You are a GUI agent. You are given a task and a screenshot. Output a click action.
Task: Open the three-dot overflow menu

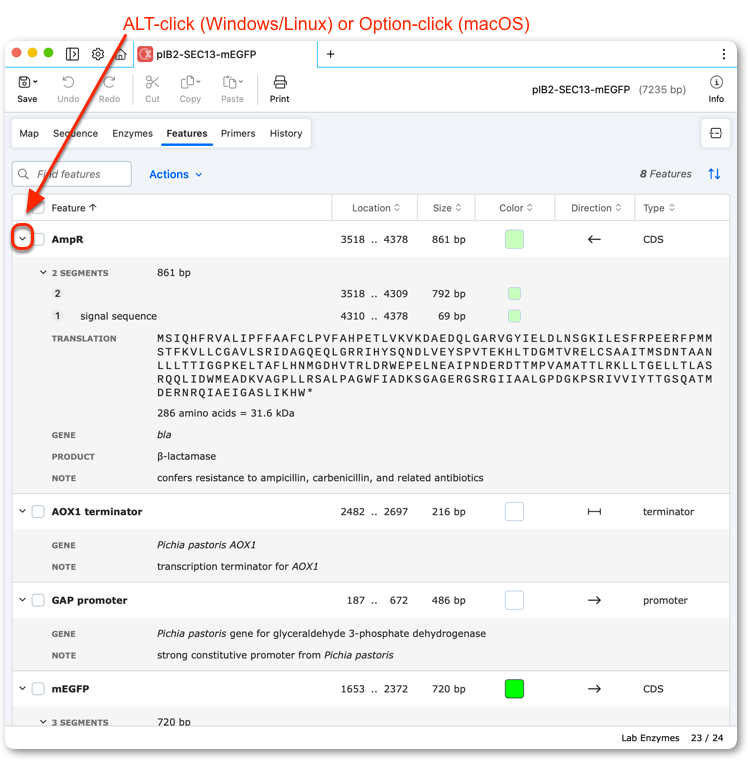coord(724,54)
